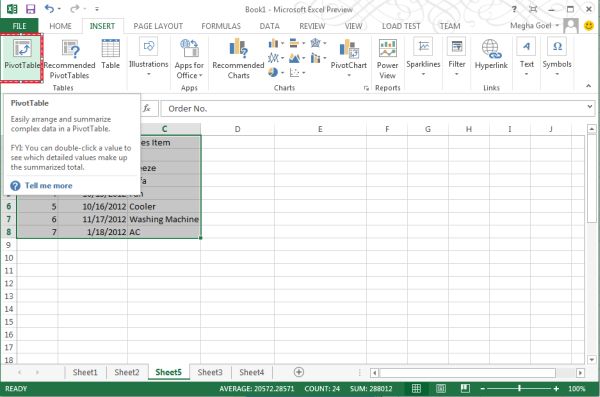Switch to the VIEW tab
600x397 pixels.
(x=353, y=26)
